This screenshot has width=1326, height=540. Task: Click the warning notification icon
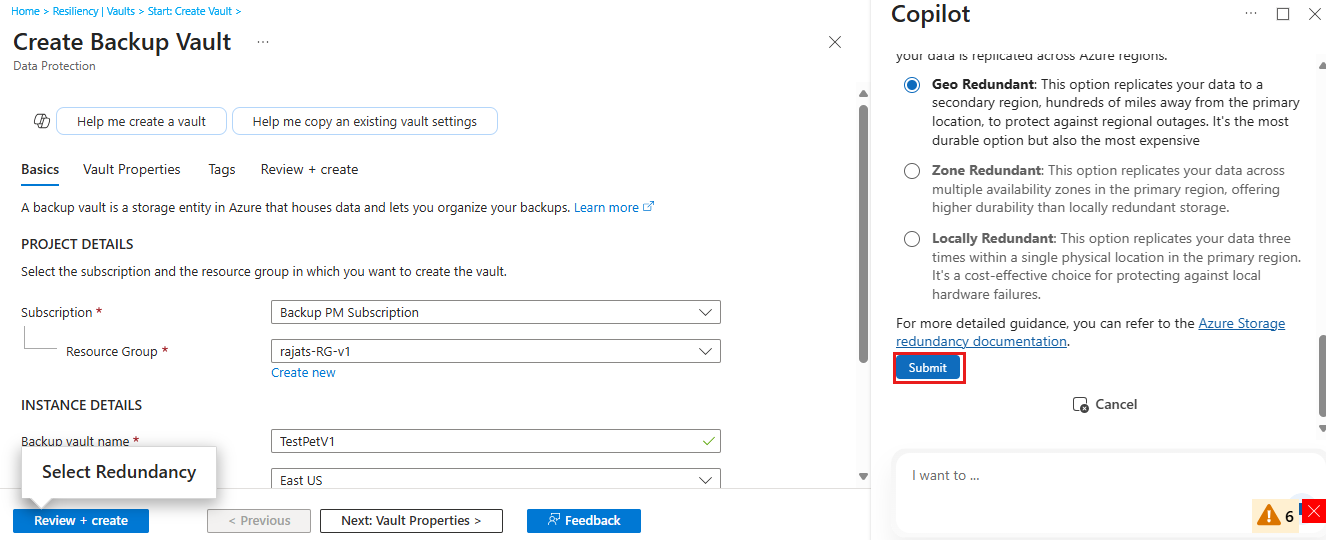click(x=1269, y=516)
